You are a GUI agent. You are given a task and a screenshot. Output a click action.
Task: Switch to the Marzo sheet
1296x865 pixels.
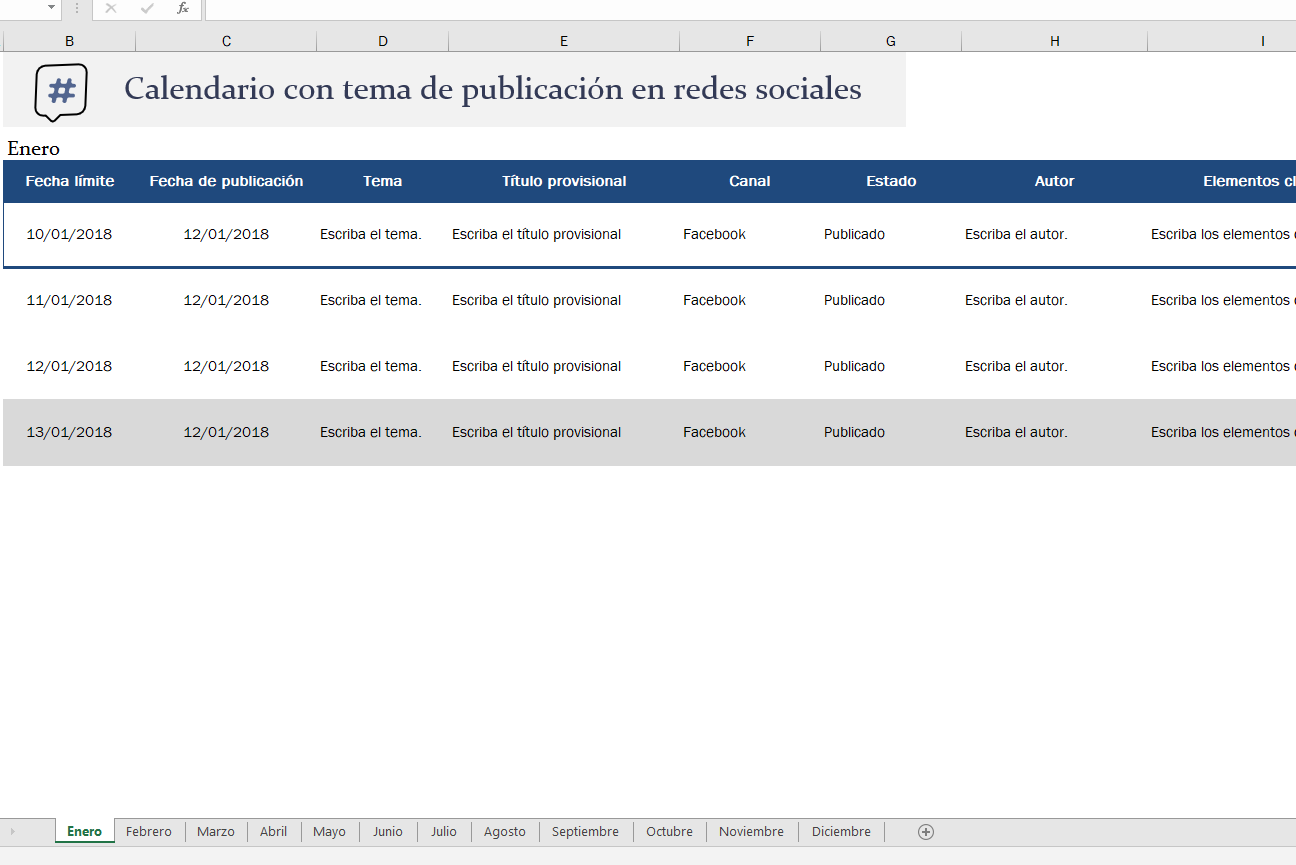(215, 831)
